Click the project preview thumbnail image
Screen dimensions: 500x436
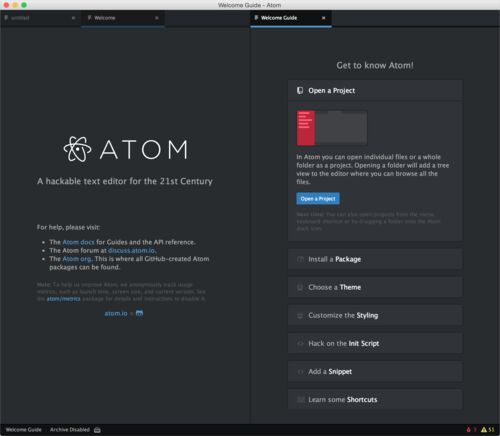[332, 128]
